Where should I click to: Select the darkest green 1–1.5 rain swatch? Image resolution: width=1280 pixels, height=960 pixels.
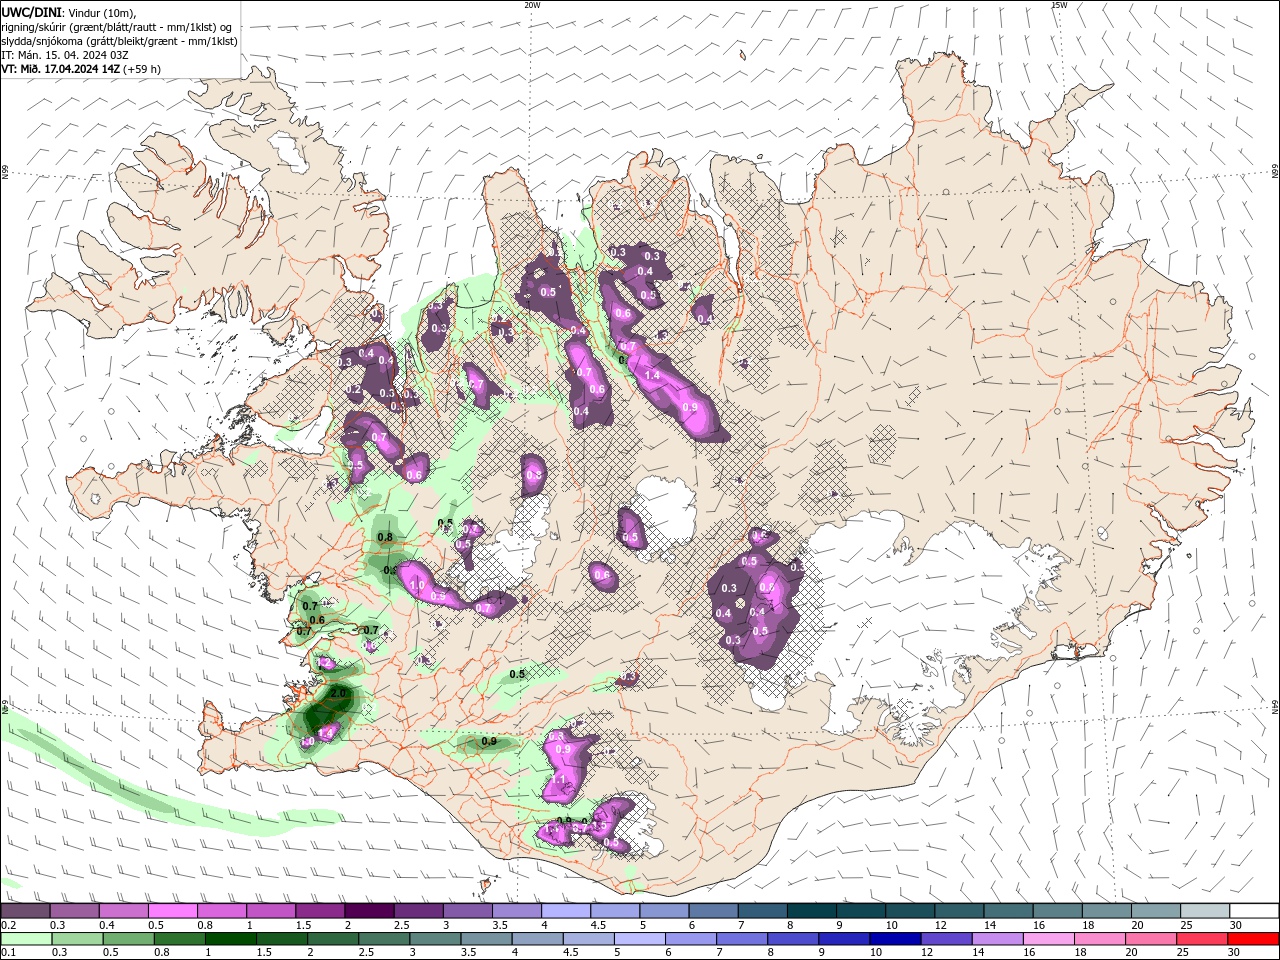tap(229, 939)
